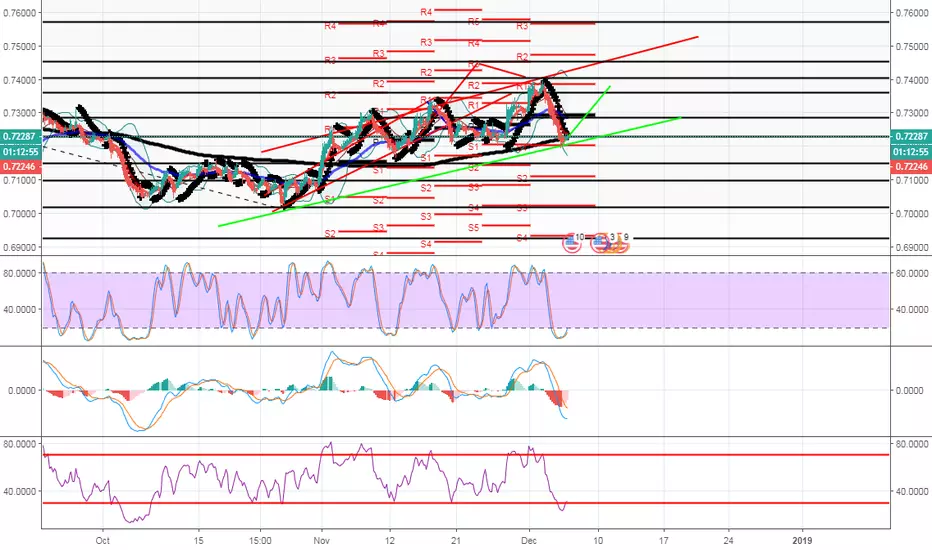The height and width of the screenshot is (550, 932).
Task: Click the 15:00 label on the time axis
Action: 260,540
